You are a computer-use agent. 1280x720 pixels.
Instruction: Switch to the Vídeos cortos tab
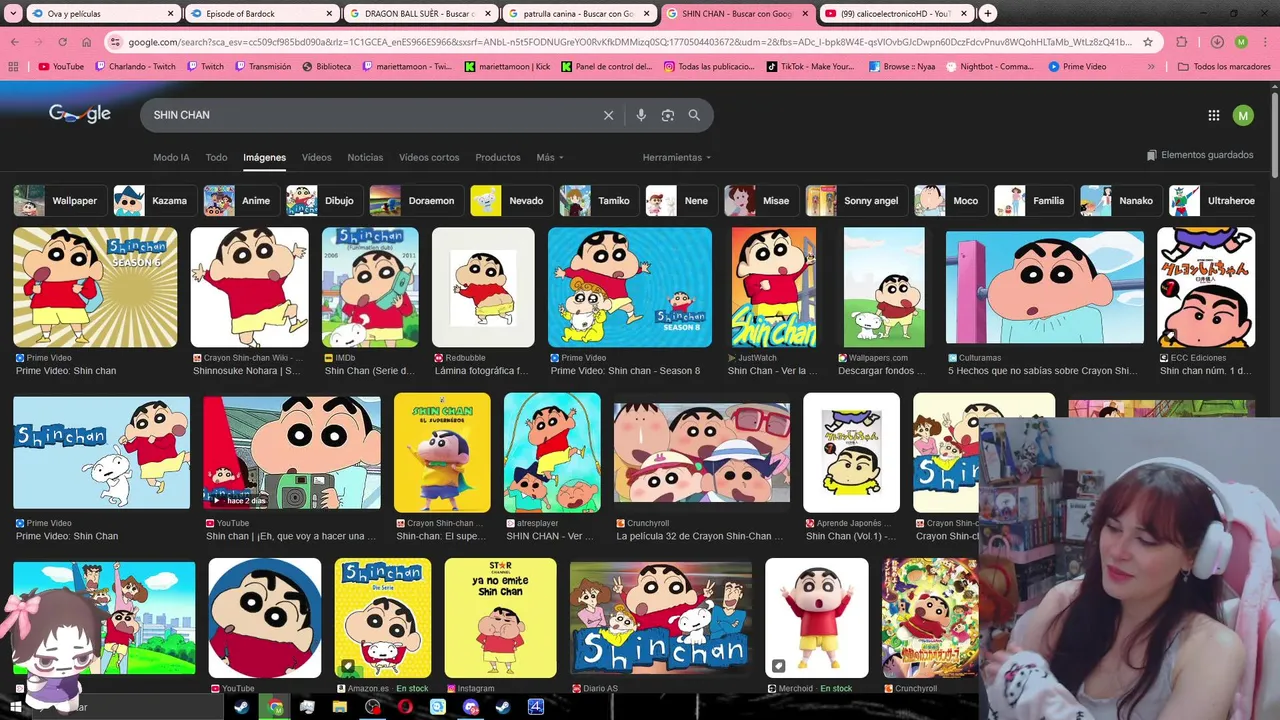click(x=429, y=157)
